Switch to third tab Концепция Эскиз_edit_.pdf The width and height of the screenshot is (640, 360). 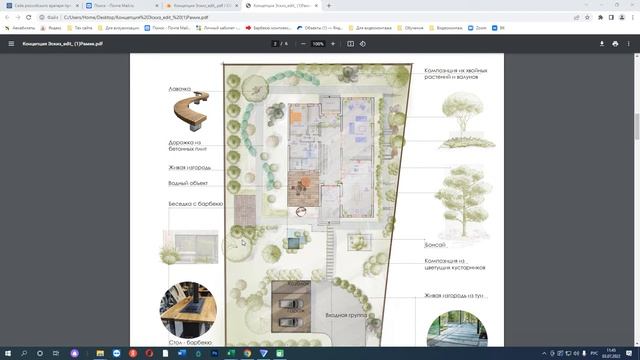click(201, 6)
